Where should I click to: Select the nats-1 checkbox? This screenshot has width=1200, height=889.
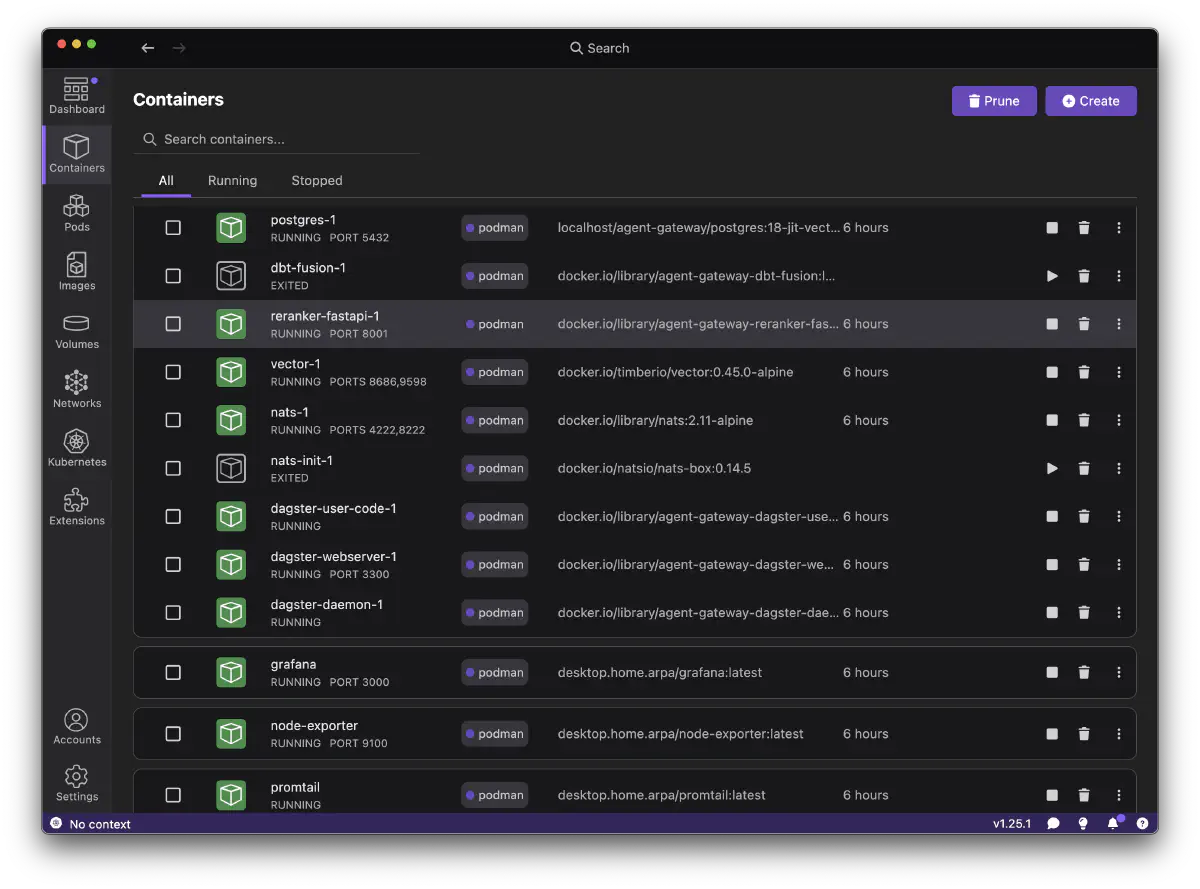(173, 420)
